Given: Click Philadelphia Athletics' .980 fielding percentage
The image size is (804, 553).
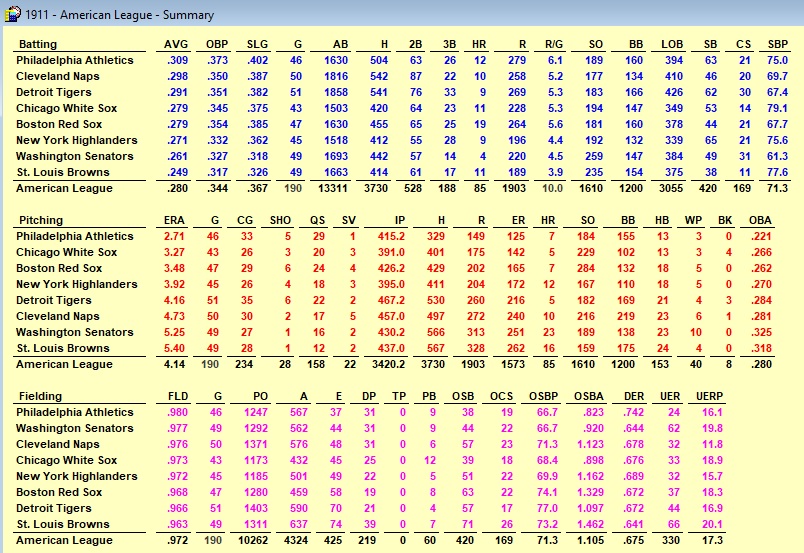Looking at the screenshot, I should tap(177, 412).
